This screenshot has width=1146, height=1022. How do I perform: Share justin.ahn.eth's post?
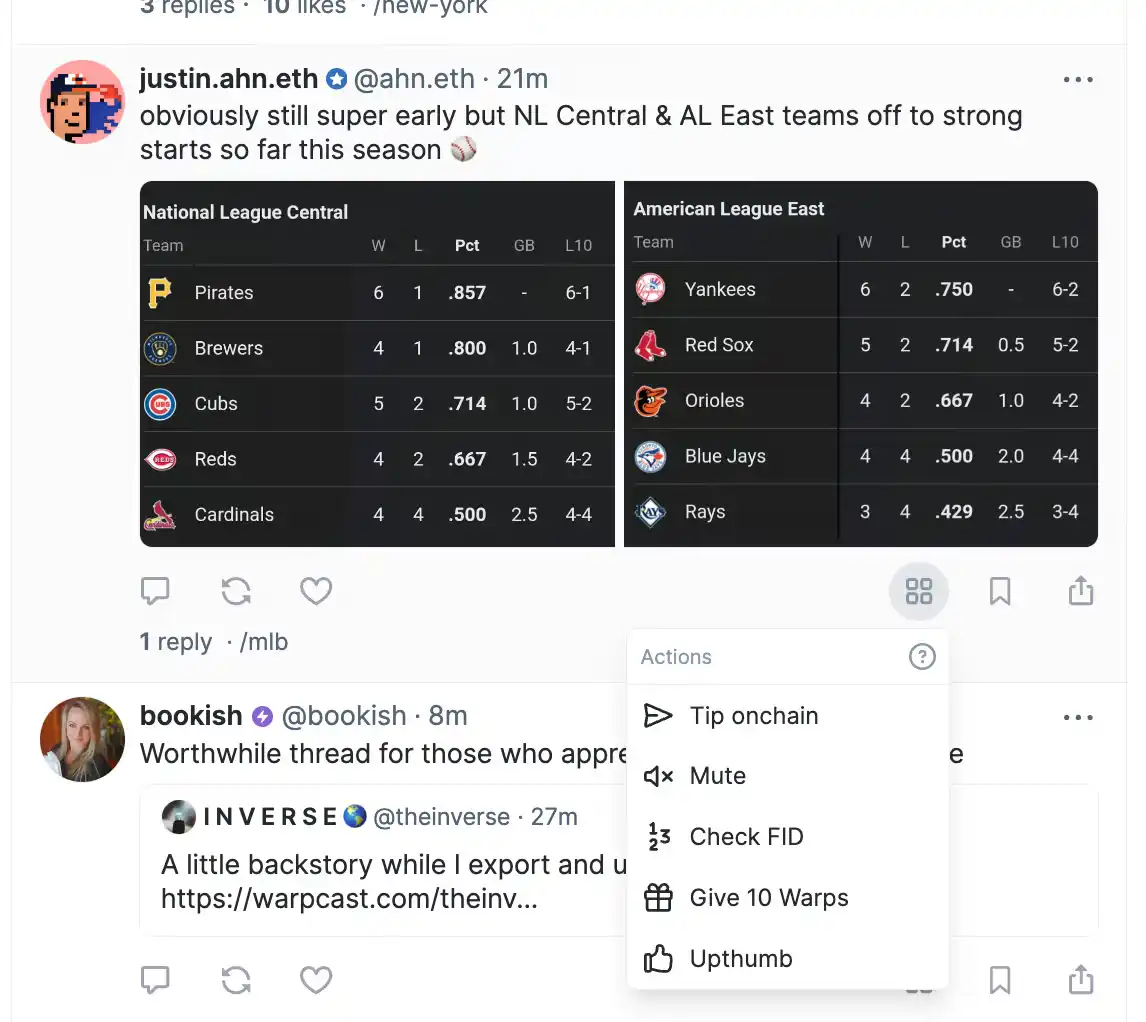point(1080,592)
